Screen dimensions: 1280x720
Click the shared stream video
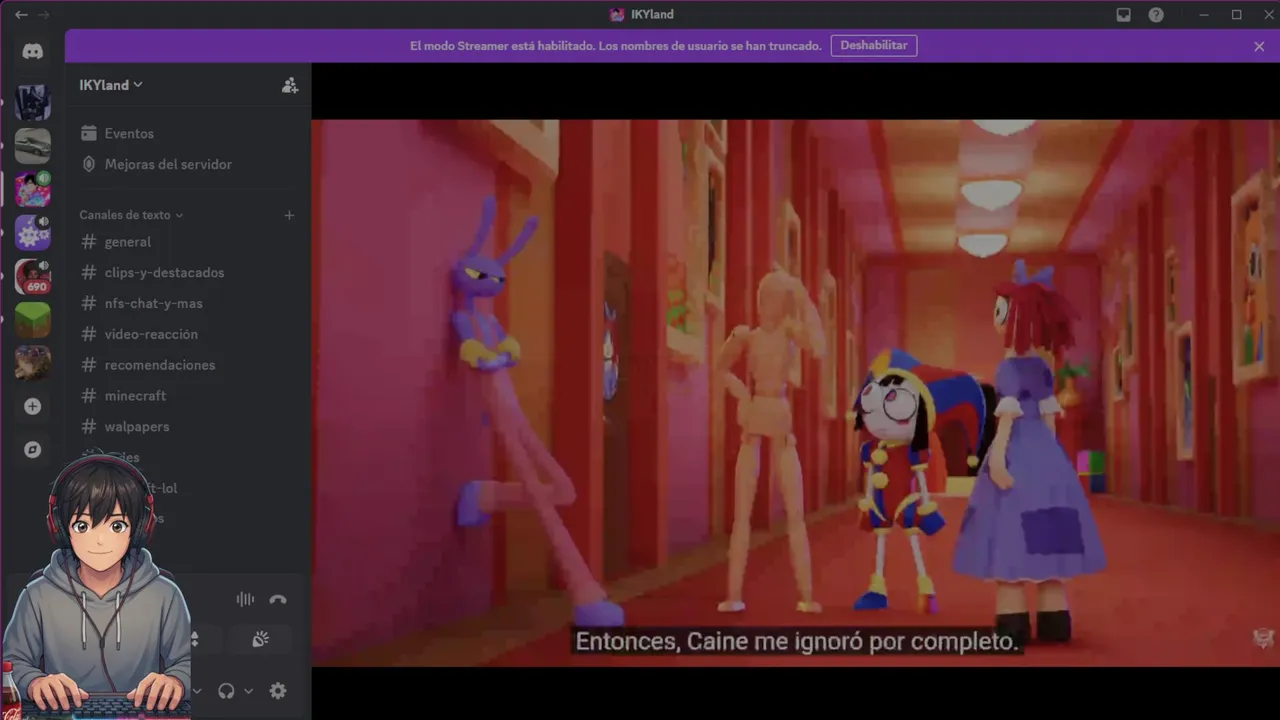point(795,392)
